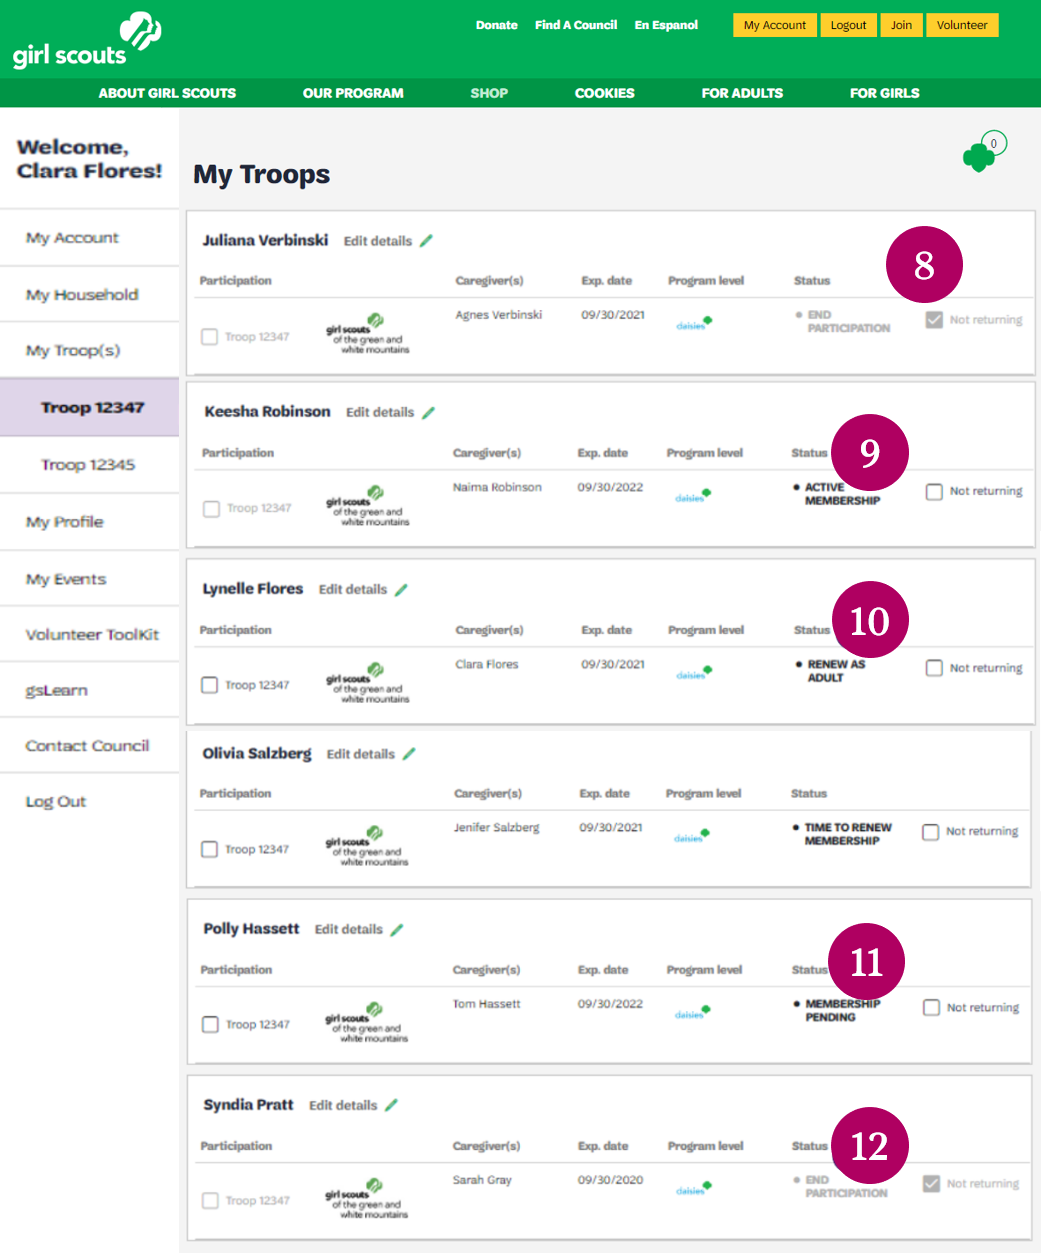
Task: Click daisies program icon for Olivia Salzberg
Action: click(692, 836)
